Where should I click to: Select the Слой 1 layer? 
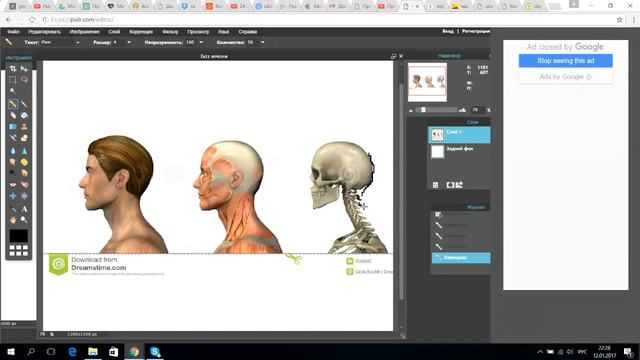[459, 135]
